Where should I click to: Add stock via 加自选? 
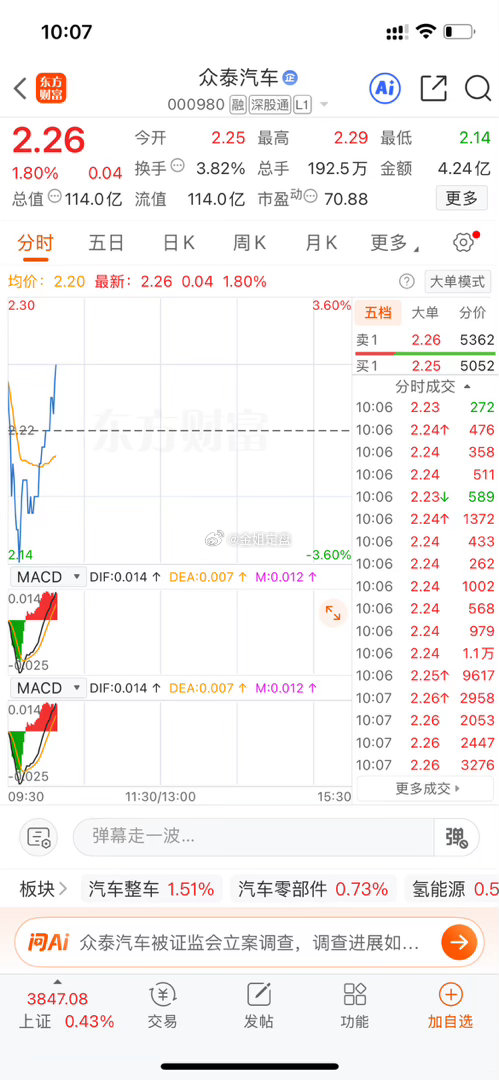(450, 1005)
